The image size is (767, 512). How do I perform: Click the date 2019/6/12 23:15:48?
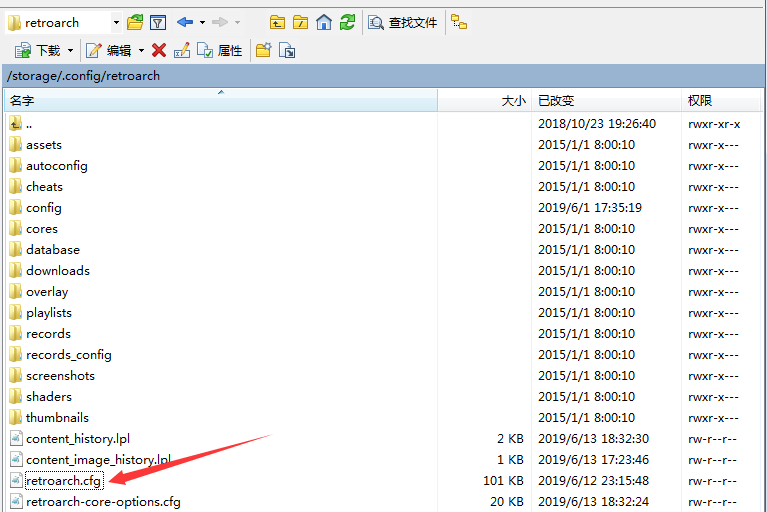click(593, 481)
